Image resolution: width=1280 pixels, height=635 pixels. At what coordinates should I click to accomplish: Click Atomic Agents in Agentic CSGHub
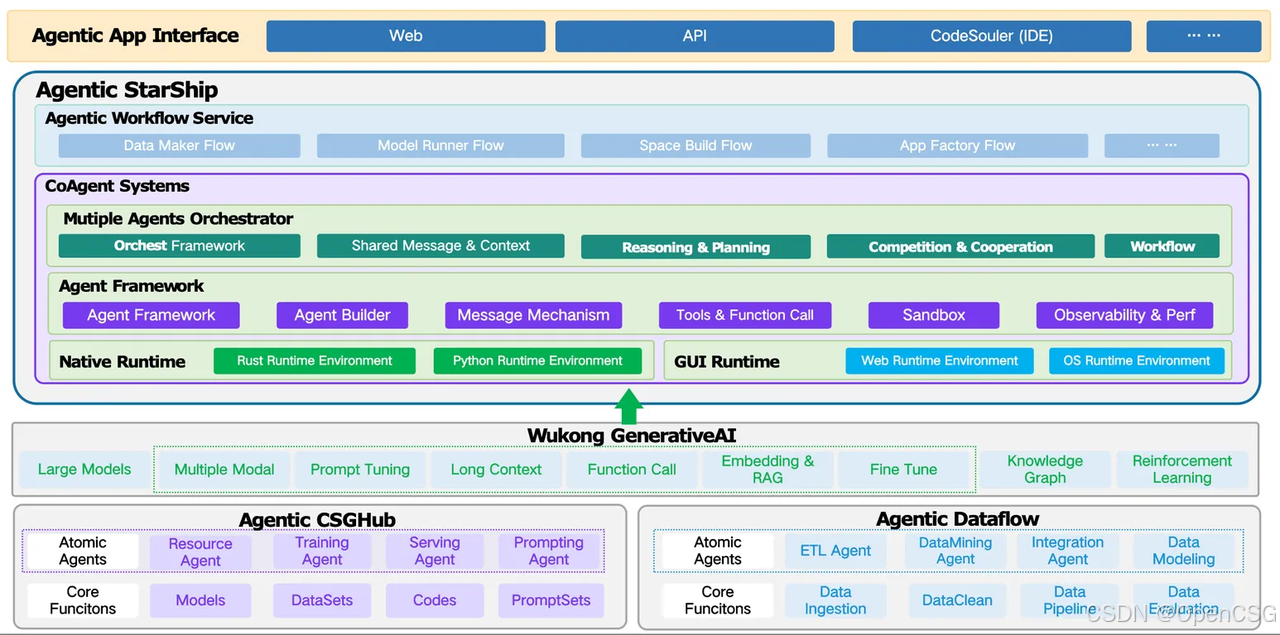tap(83, 551)
